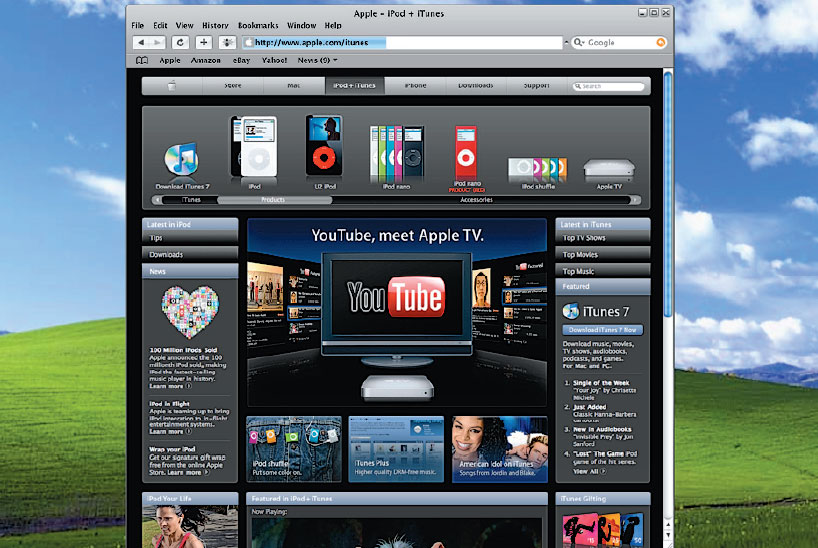Open Top Music in Latest in iTunes

(603, 271)
